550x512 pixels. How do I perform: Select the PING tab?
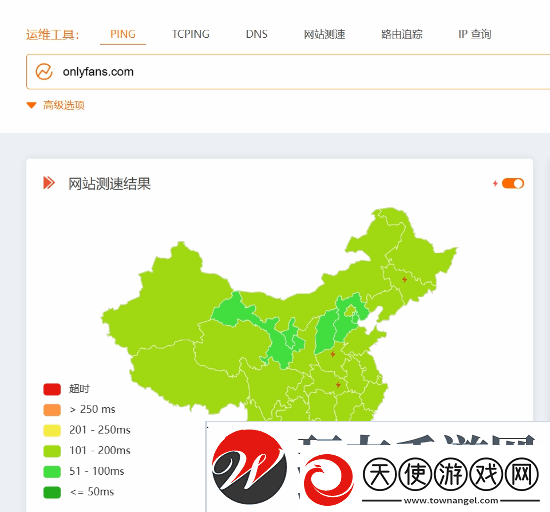pos(123,34)
